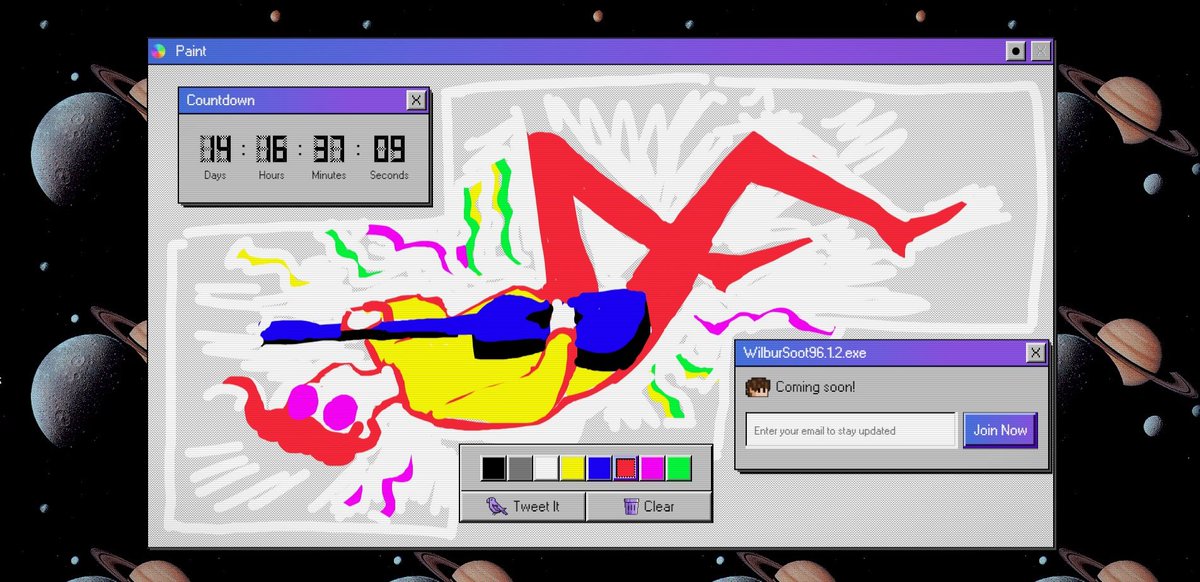
Task: Click the Minutes countdown digits
Action: coord(329,150)
